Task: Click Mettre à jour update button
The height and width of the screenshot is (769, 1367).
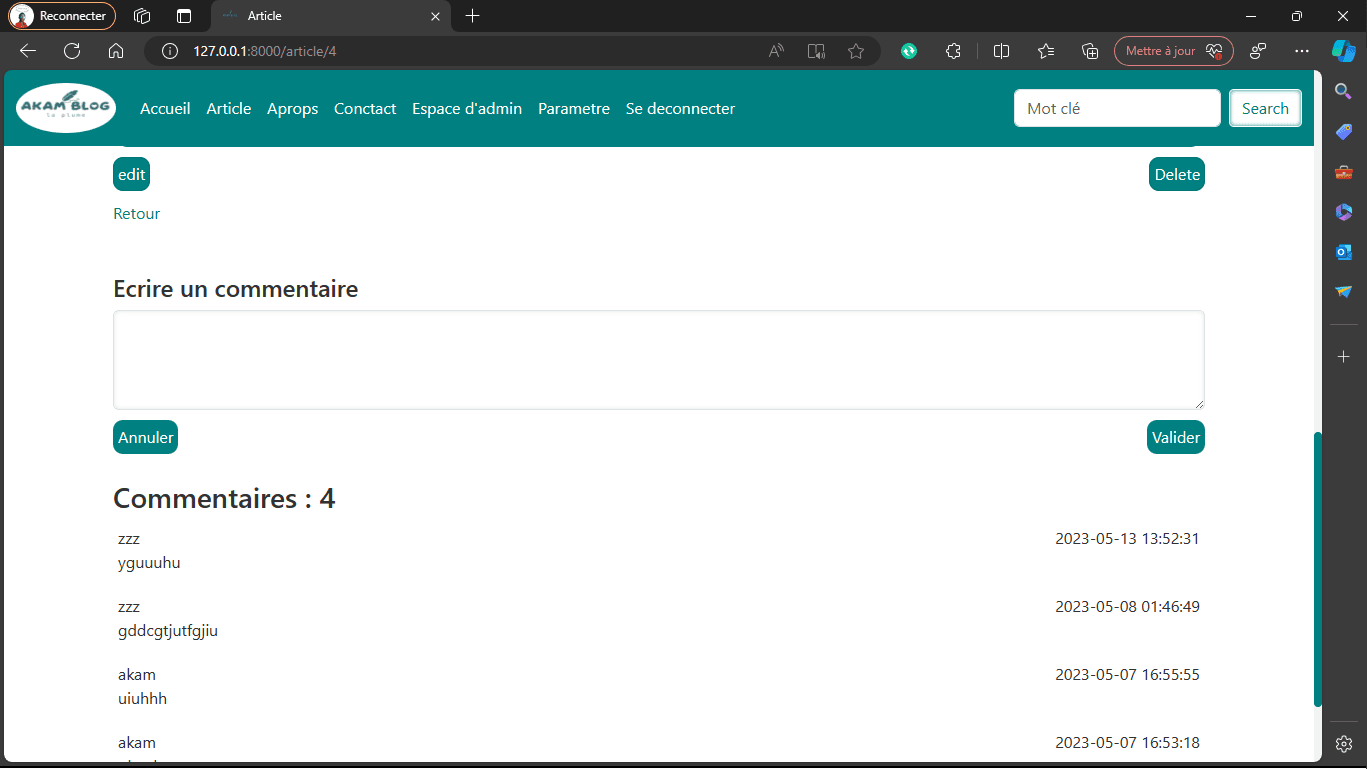Action: tap(1174, 51)
